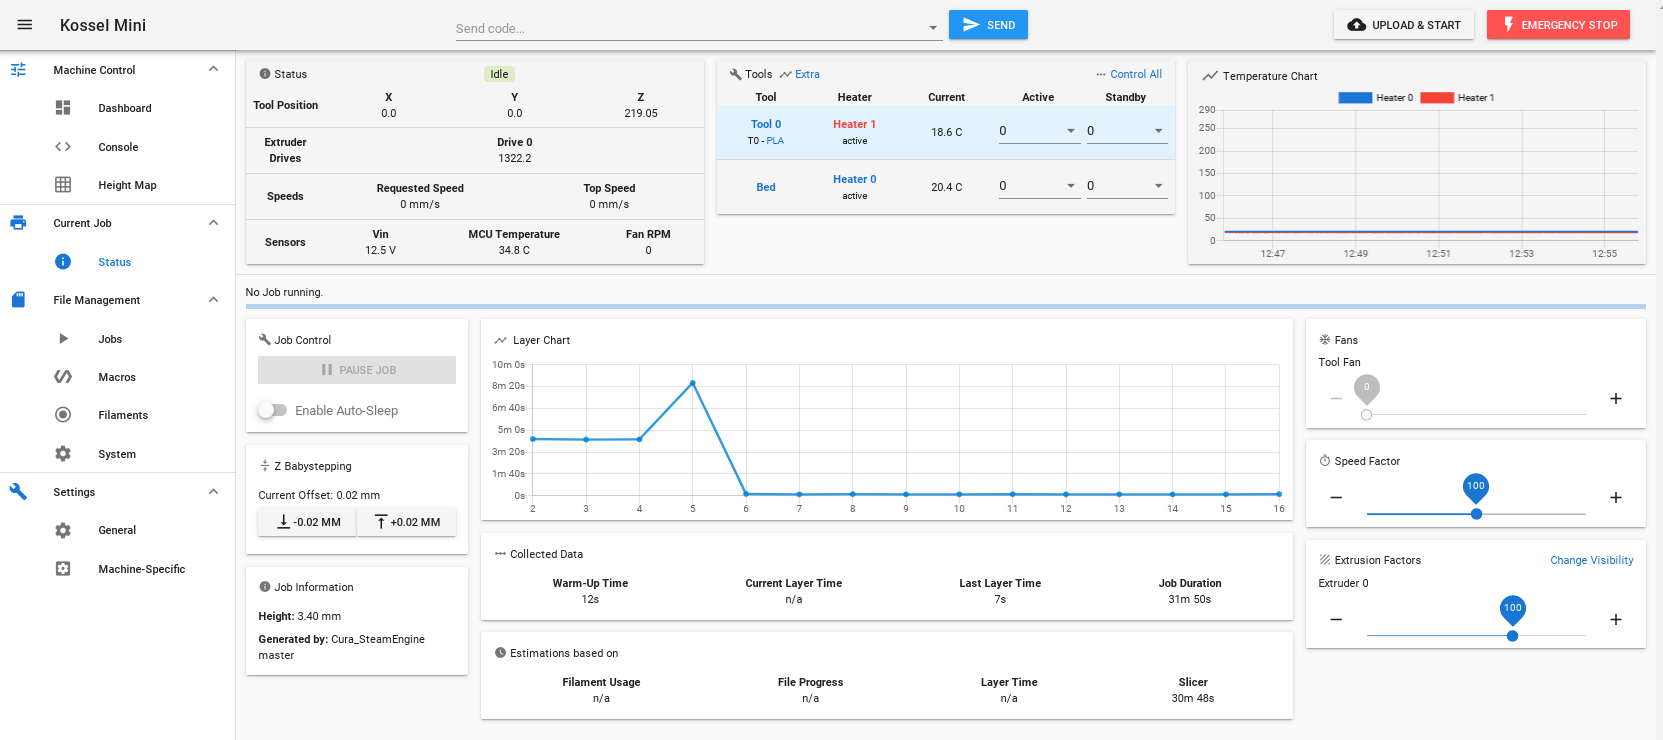Click the Temperature Chart line icon
Viewport: 1663px width, 740px height.
[1210, 76]
